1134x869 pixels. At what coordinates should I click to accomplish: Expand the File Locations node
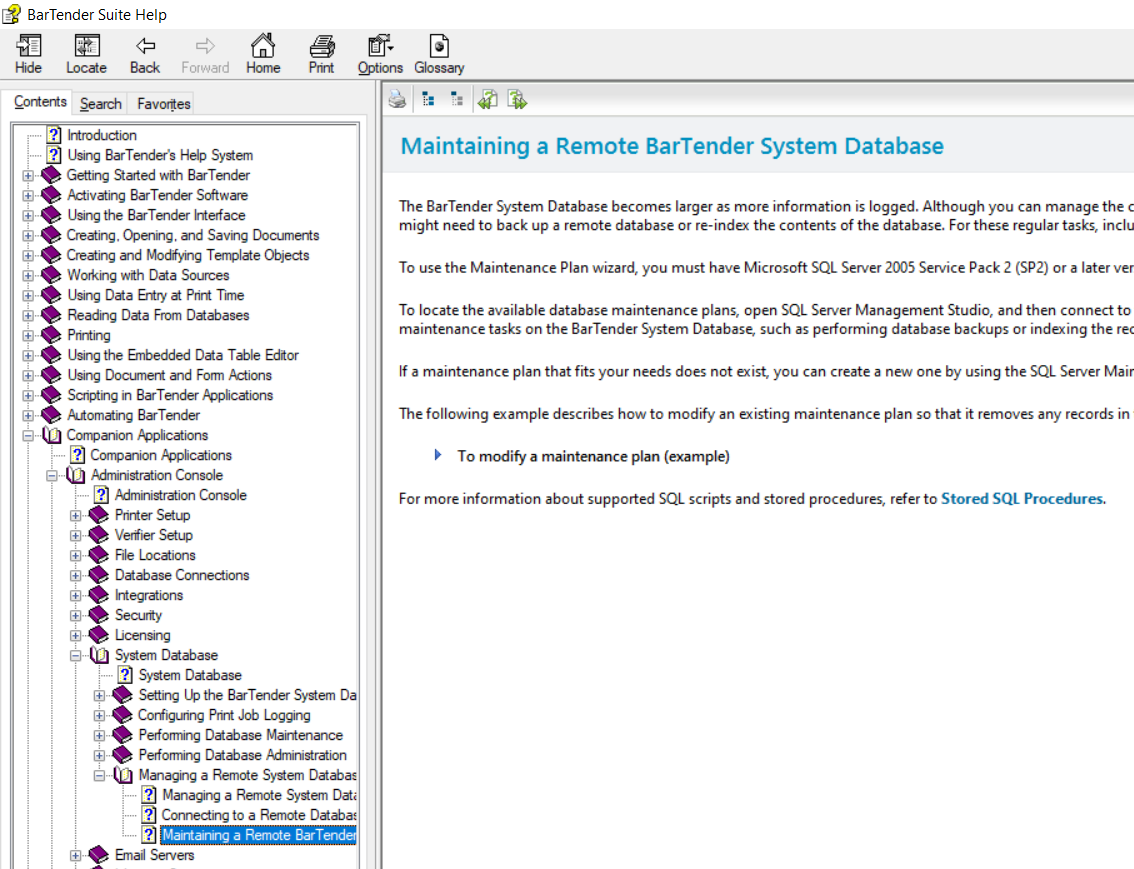(x=75, y=556)
